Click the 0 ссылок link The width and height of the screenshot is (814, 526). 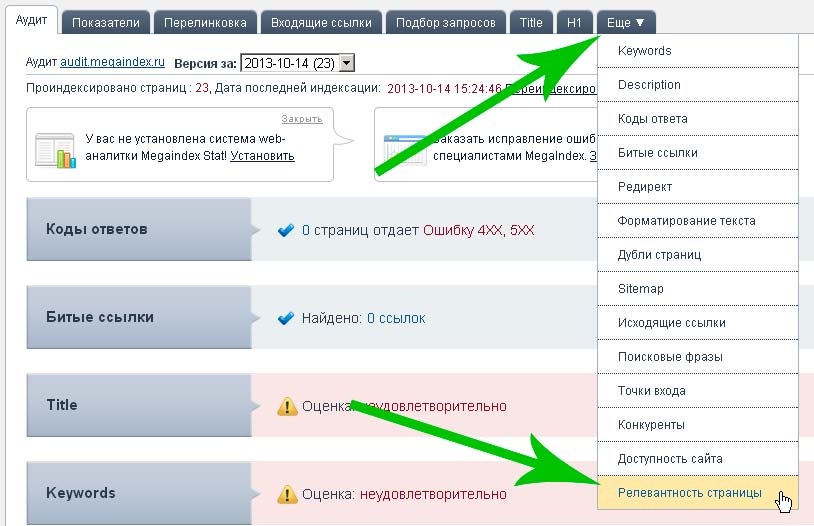coord(396,318)
